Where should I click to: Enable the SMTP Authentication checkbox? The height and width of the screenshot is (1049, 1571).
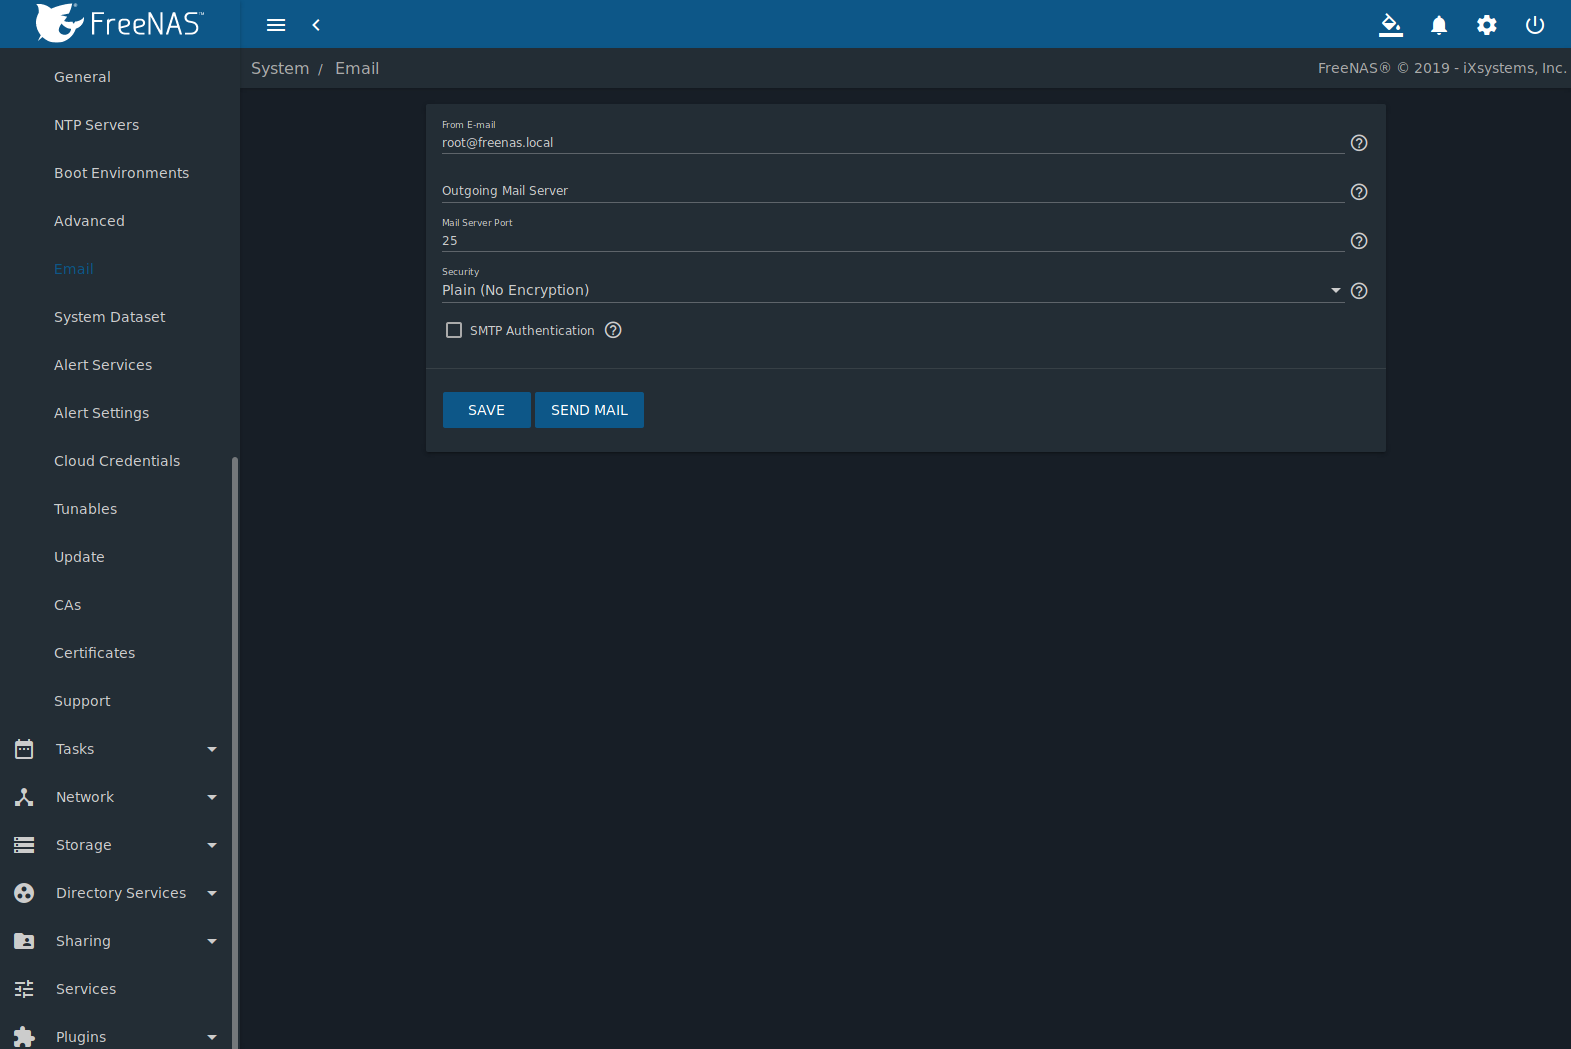point(454,330)
